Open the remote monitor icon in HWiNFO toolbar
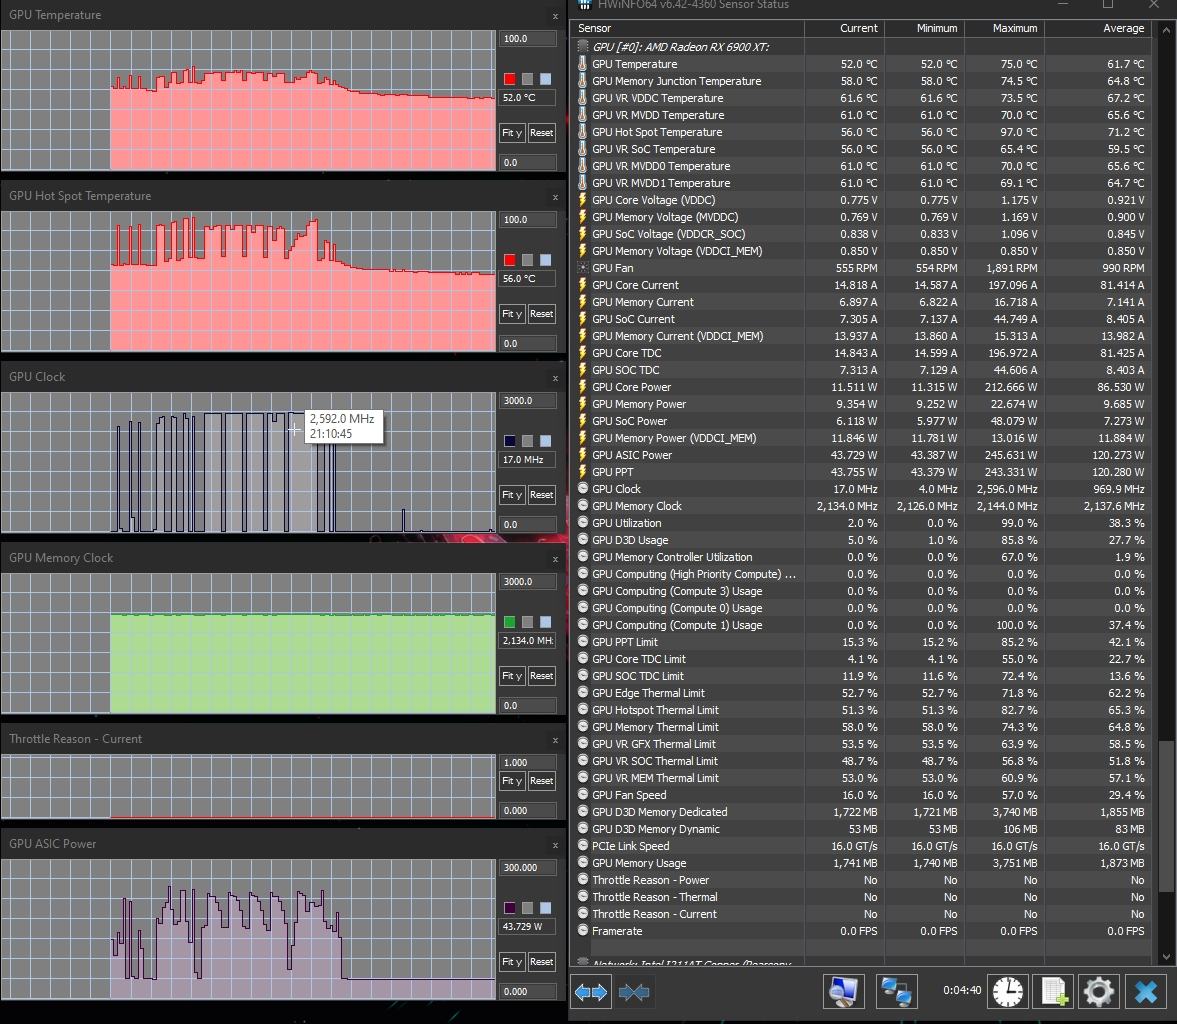 pos(844,992)
